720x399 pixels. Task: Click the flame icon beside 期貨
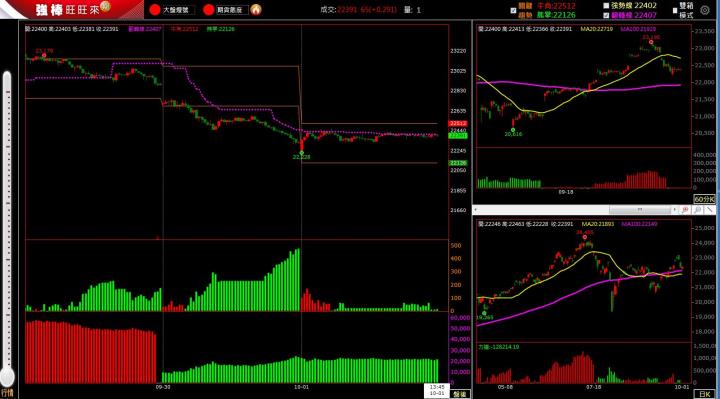click(256, 10)
